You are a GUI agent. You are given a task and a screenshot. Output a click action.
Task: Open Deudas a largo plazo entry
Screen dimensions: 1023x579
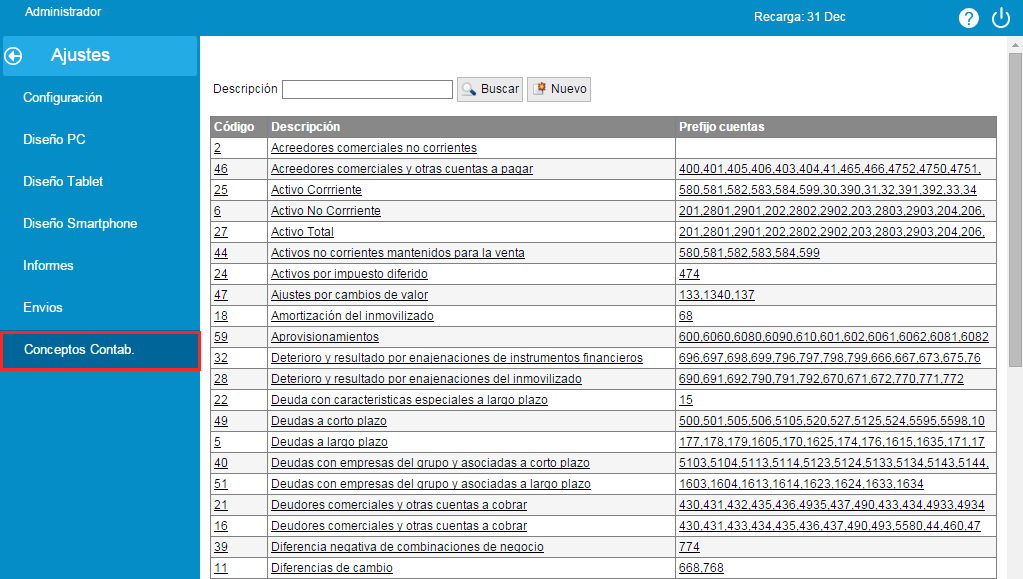(329, 442)
